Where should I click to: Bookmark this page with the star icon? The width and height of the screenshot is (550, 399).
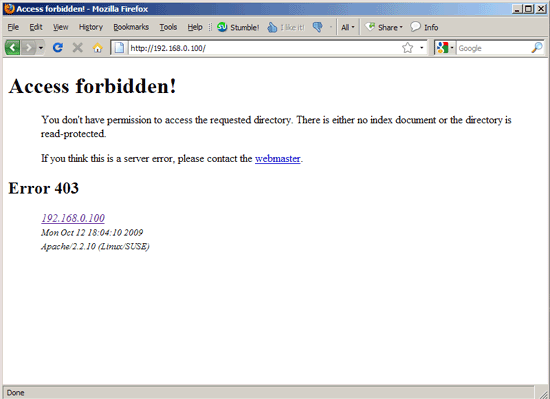coord(407,48)
